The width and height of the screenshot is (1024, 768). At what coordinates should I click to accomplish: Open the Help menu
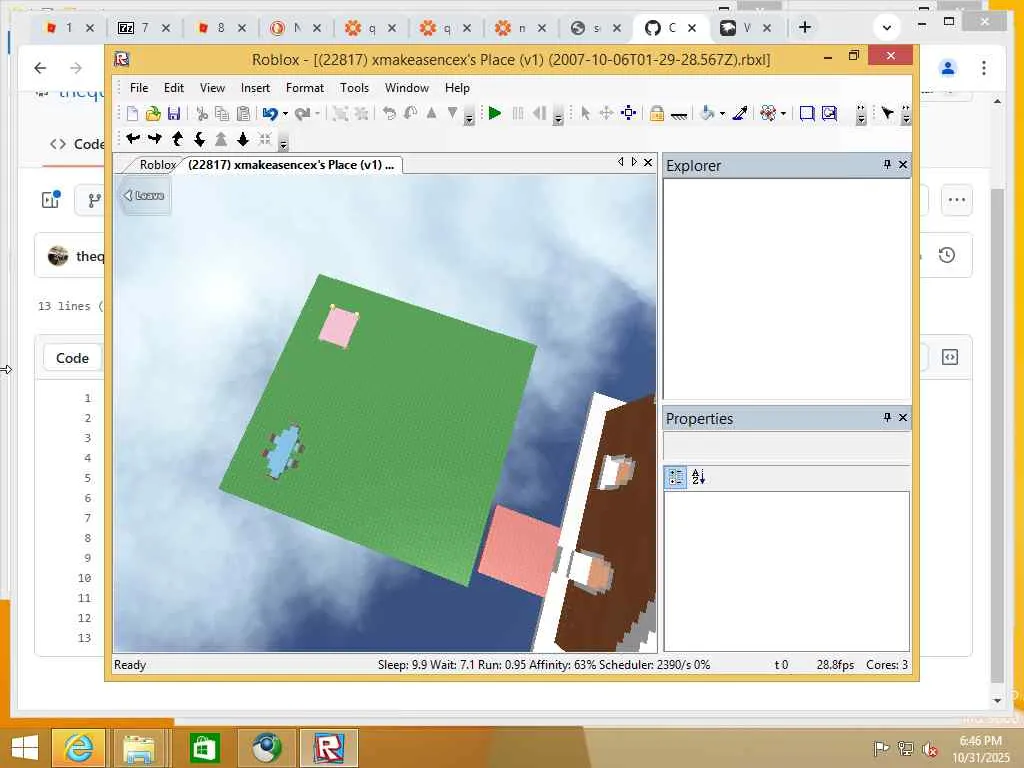457,88
